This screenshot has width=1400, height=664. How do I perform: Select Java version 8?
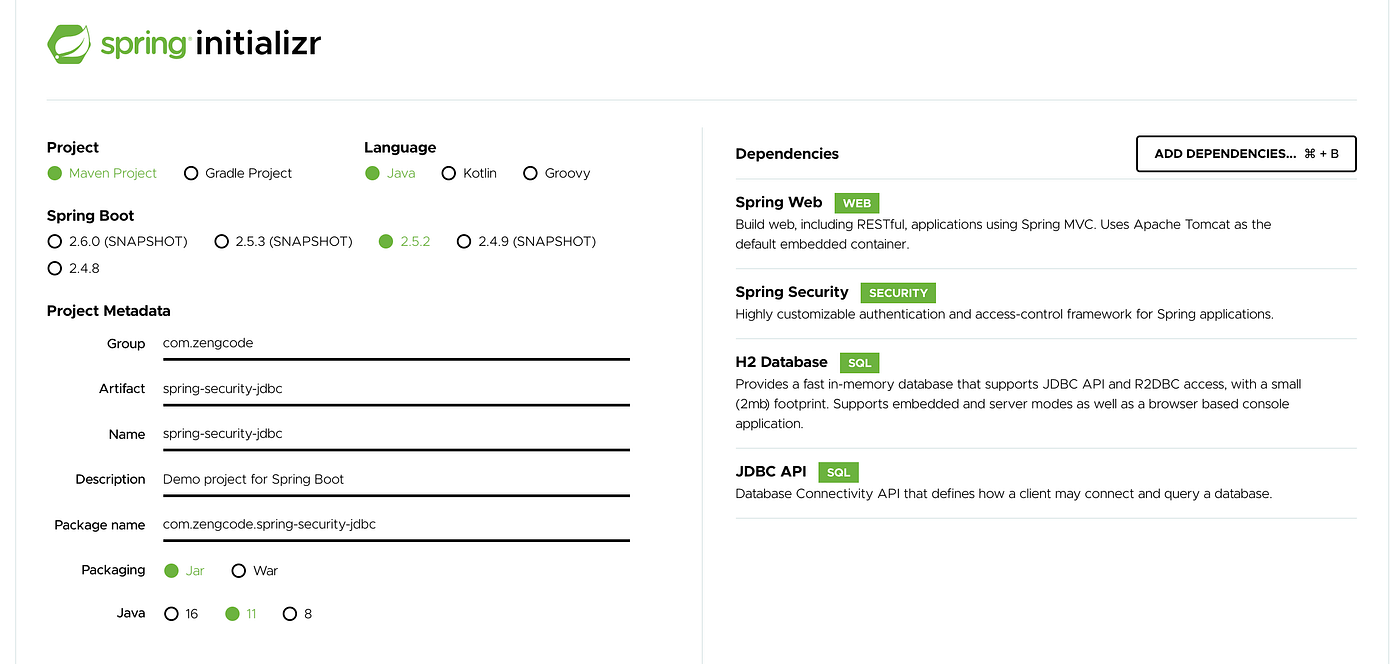[x=298, y=614]
